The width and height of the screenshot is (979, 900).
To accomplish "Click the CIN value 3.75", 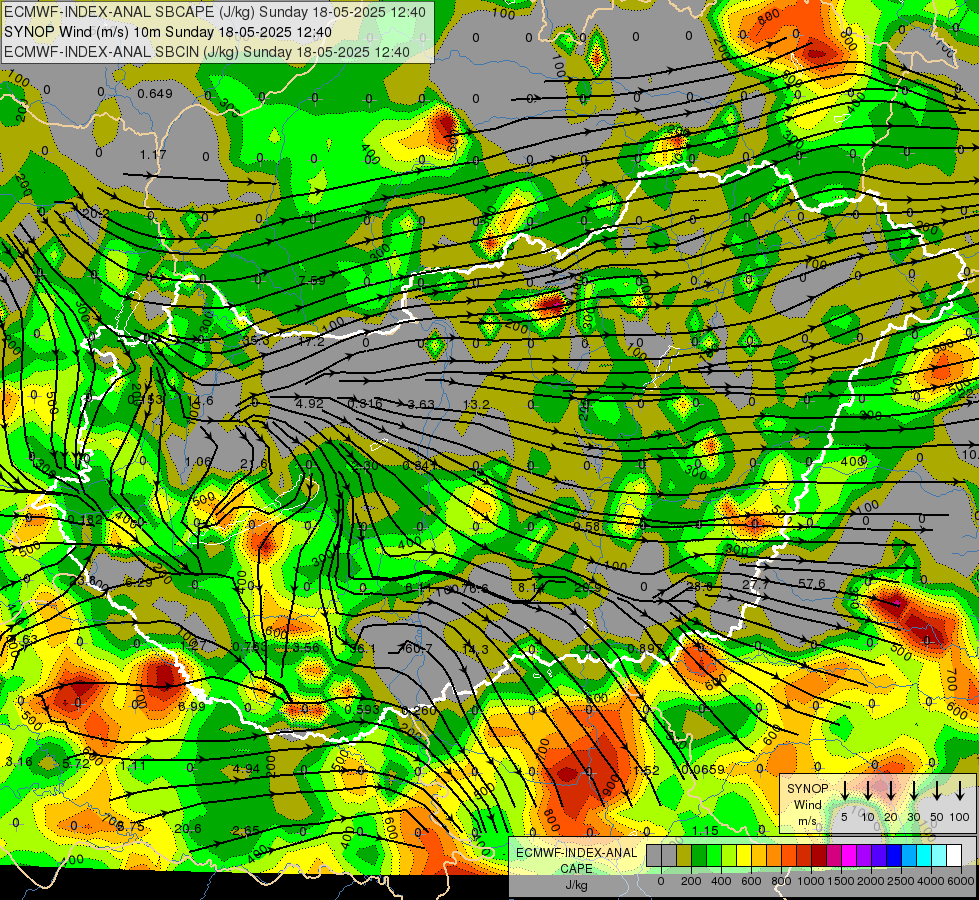I will coord(131,826).
